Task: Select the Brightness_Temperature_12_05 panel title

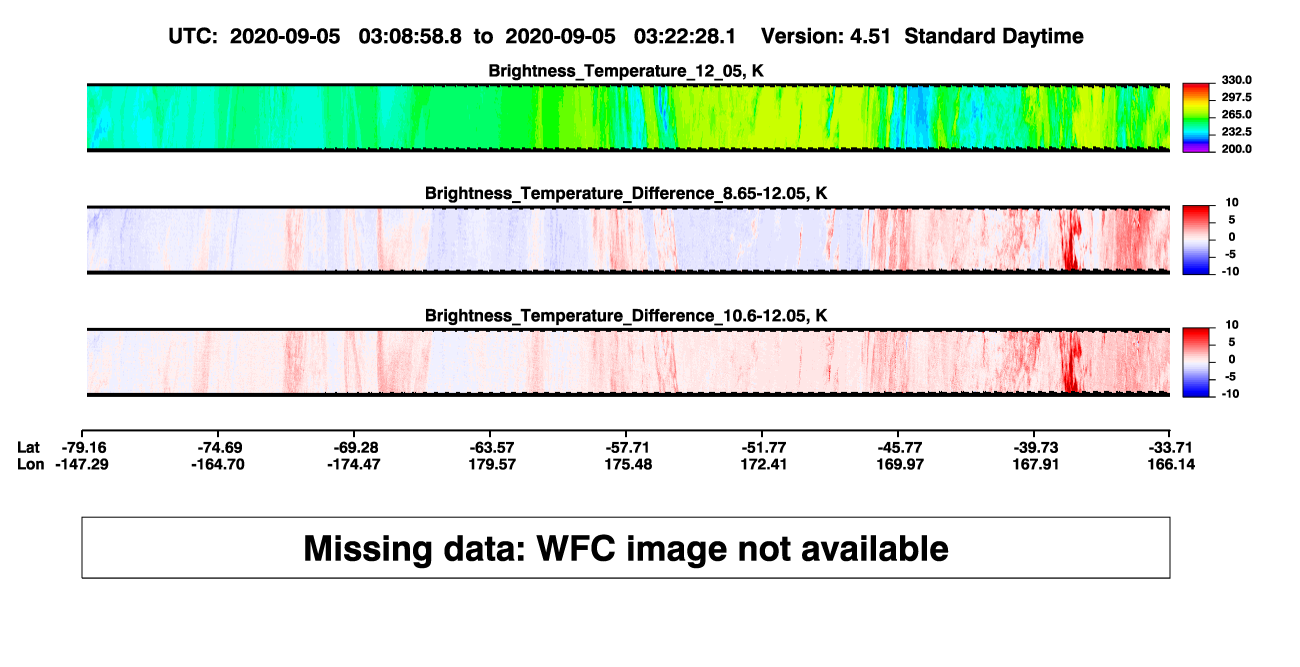Action: point(626,71)
